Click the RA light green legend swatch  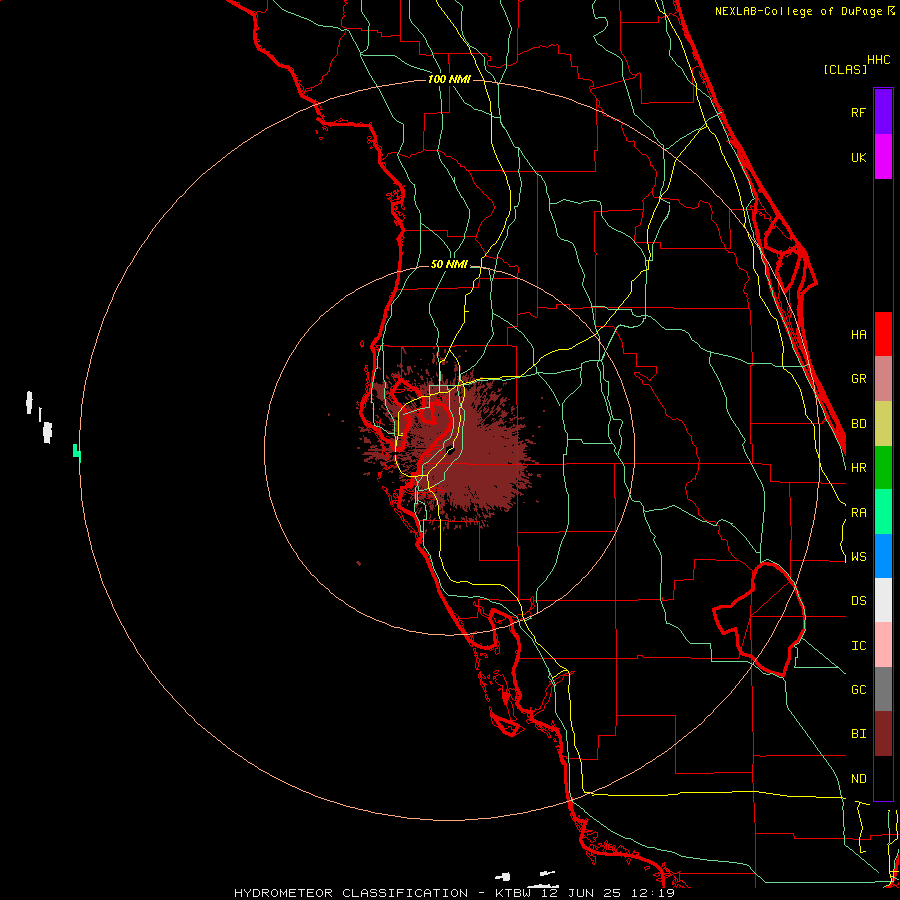click(x=883, y=512)
